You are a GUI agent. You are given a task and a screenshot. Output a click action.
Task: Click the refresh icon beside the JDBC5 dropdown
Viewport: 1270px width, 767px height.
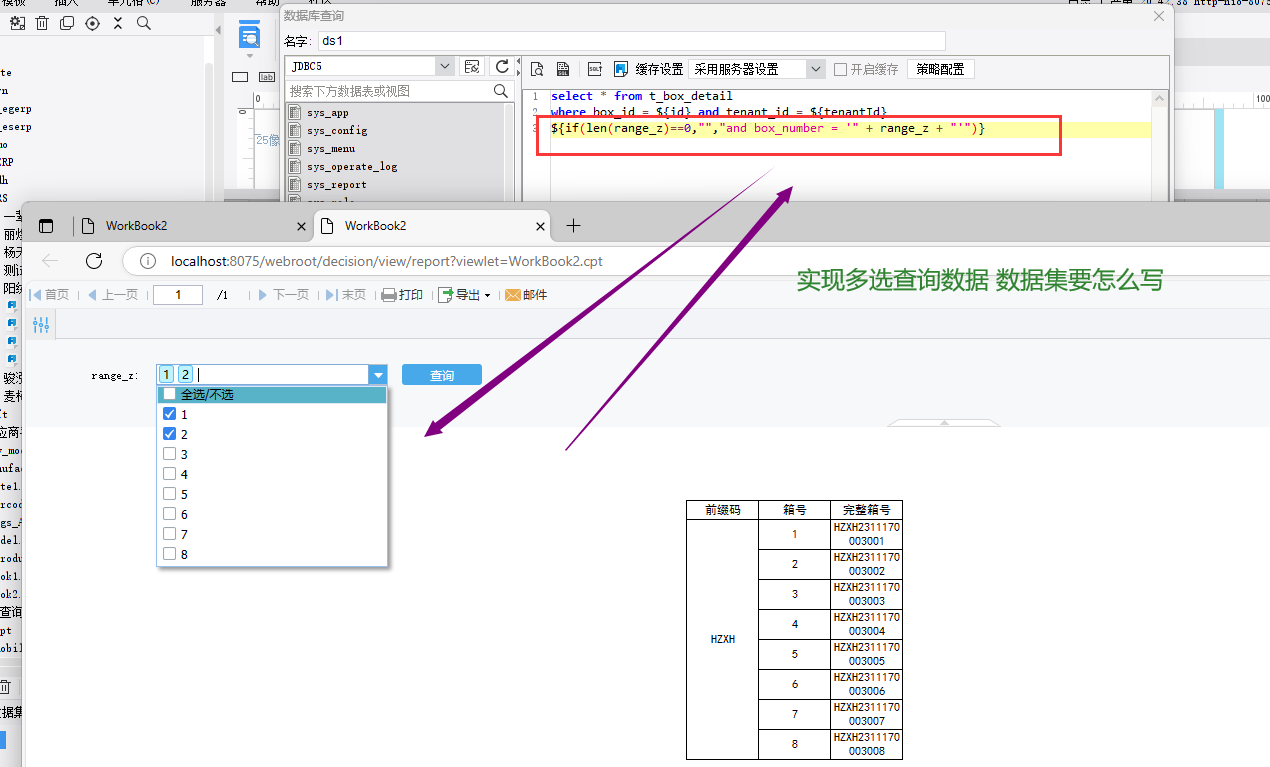point(503,67)
